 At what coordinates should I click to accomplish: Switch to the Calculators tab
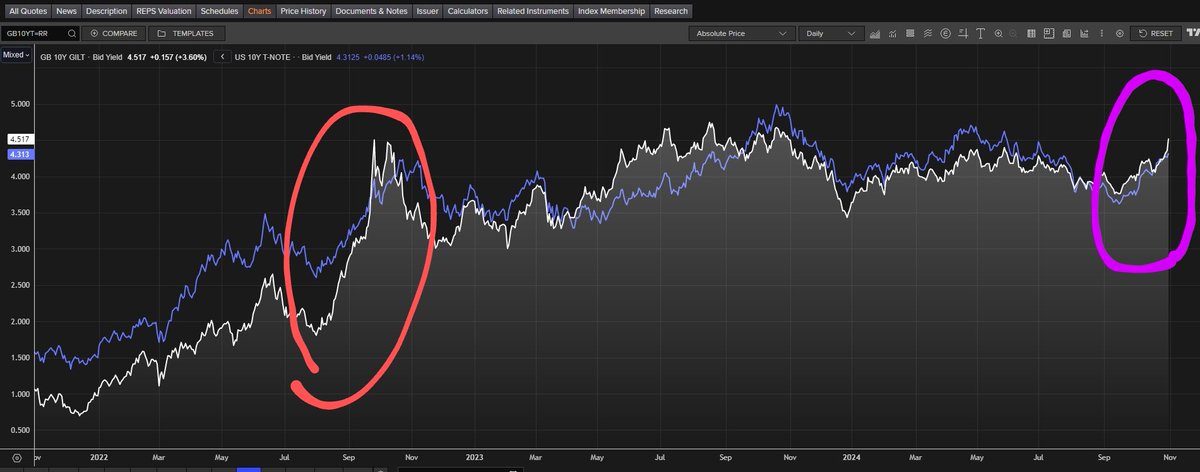[x=468, y=11]
